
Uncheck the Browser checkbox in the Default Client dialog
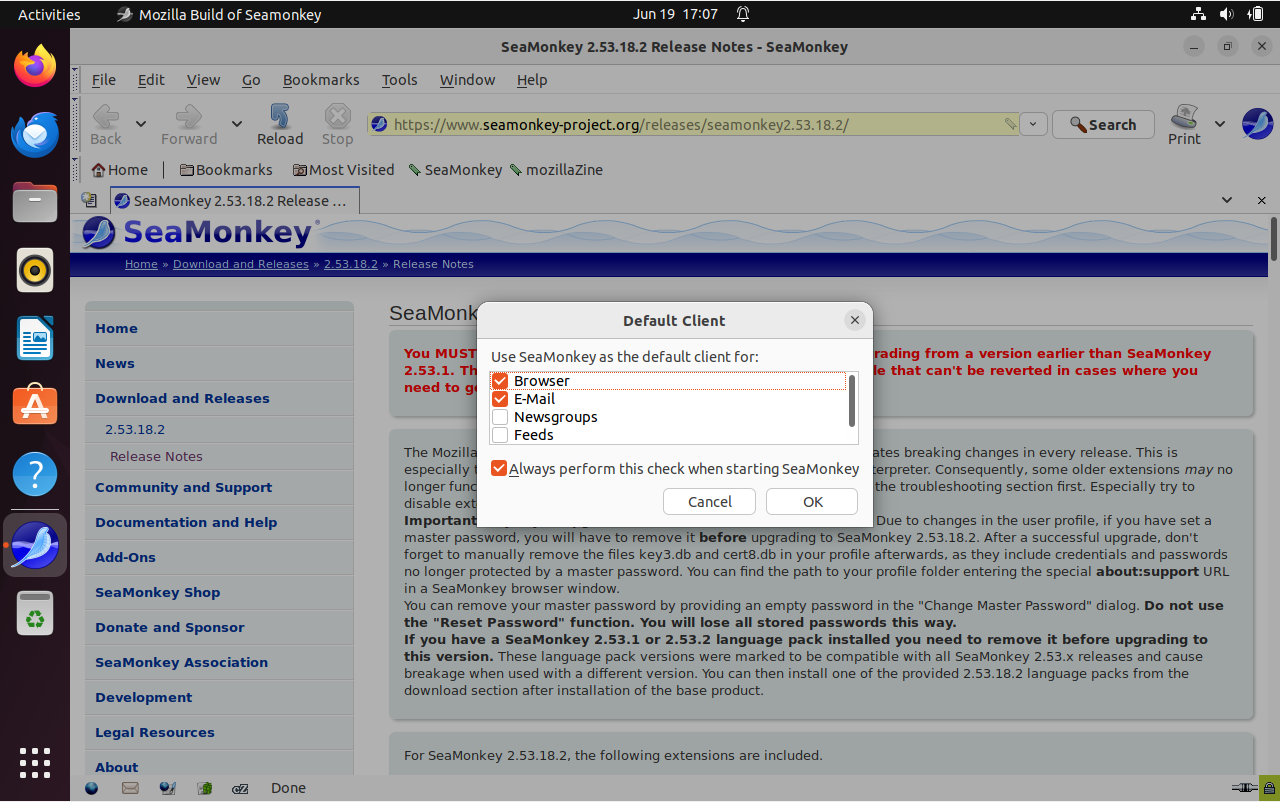pyautogui.click(x=500, y=381)
